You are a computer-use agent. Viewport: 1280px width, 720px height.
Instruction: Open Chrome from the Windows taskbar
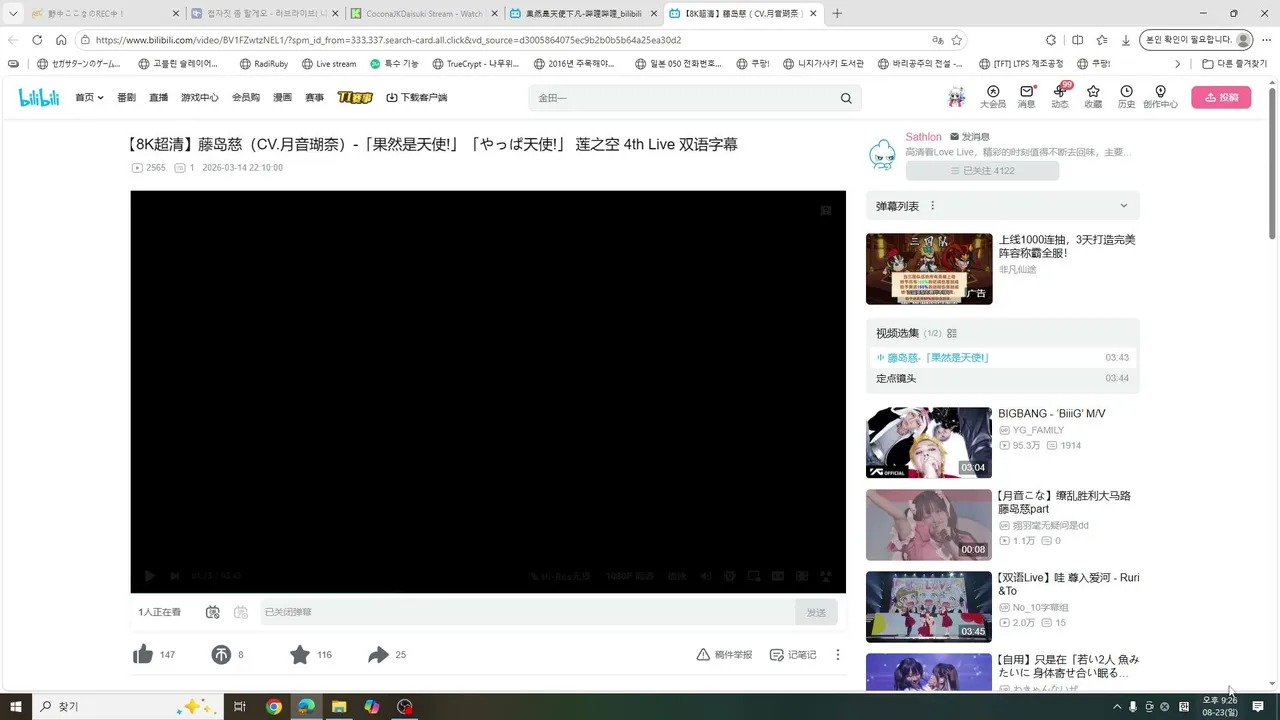[274, 706]
